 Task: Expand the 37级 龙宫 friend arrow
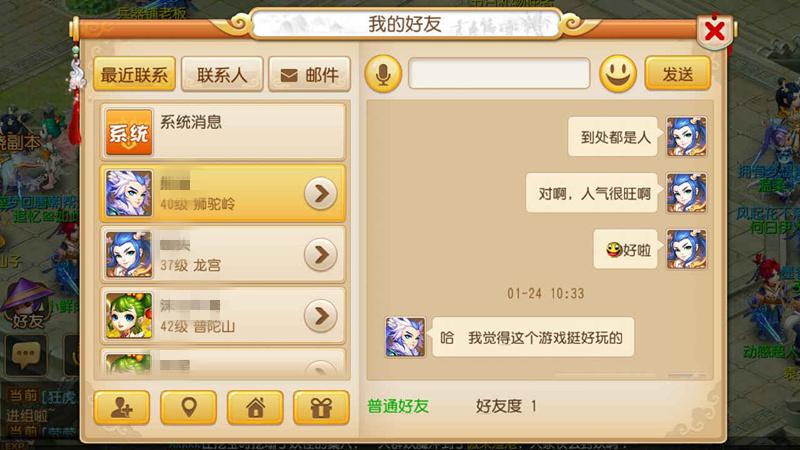tap(321, 255)
